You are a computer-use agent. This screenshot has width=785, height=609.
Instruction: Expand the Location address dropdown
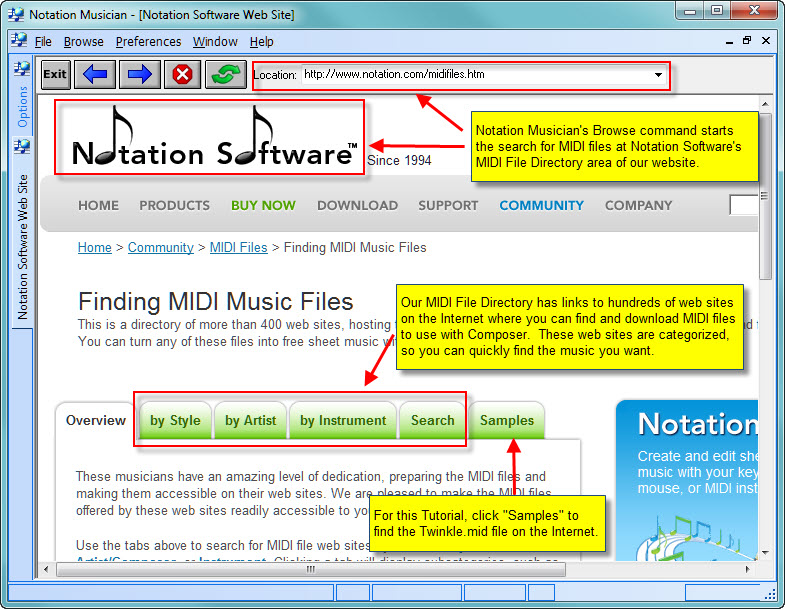coord(658,75)
